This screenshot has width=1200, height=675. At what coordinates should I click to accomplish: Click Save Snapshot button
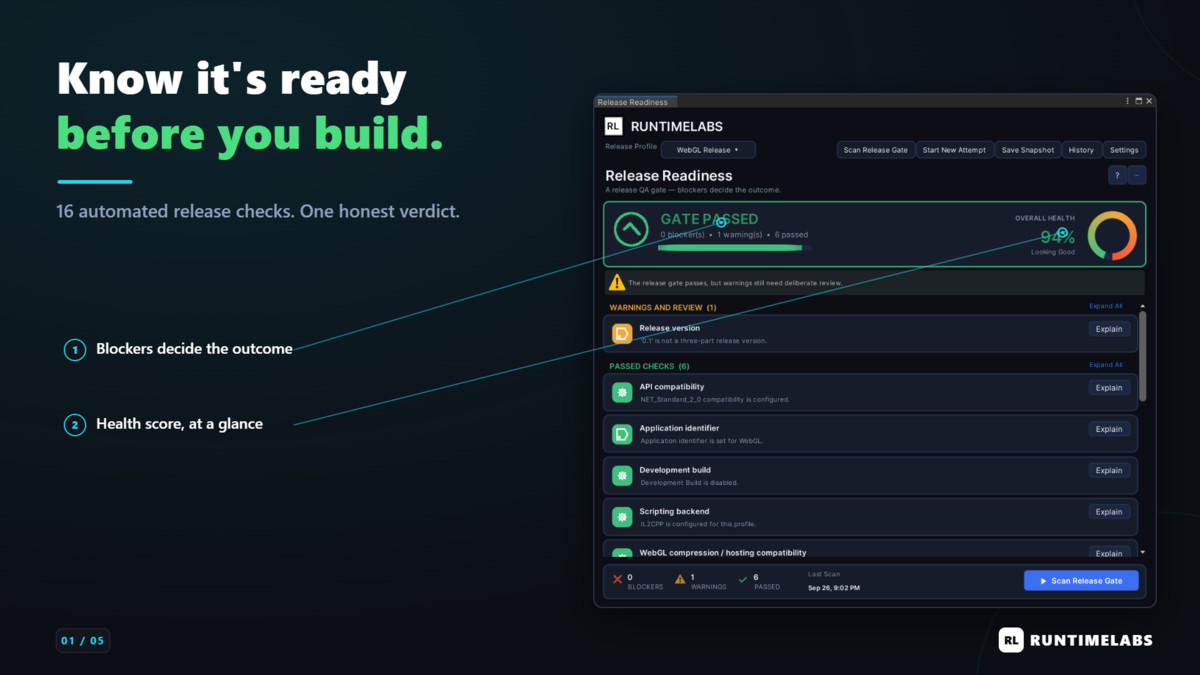(1027, 150)
